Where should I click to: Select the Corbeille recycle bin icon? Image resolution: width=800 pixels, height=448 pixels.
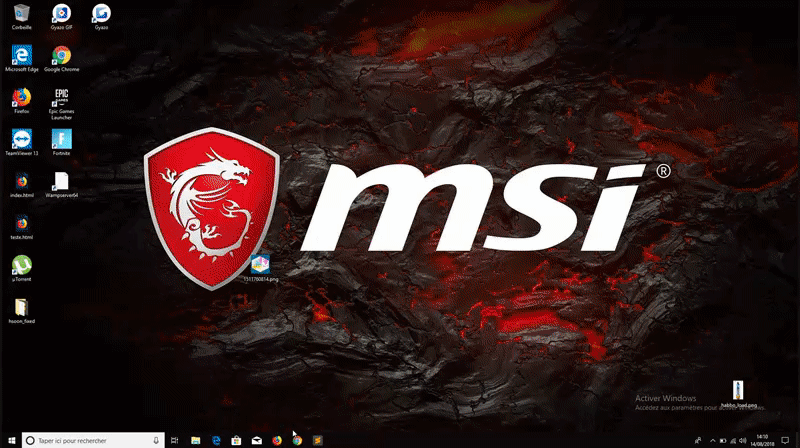(21, 17)
